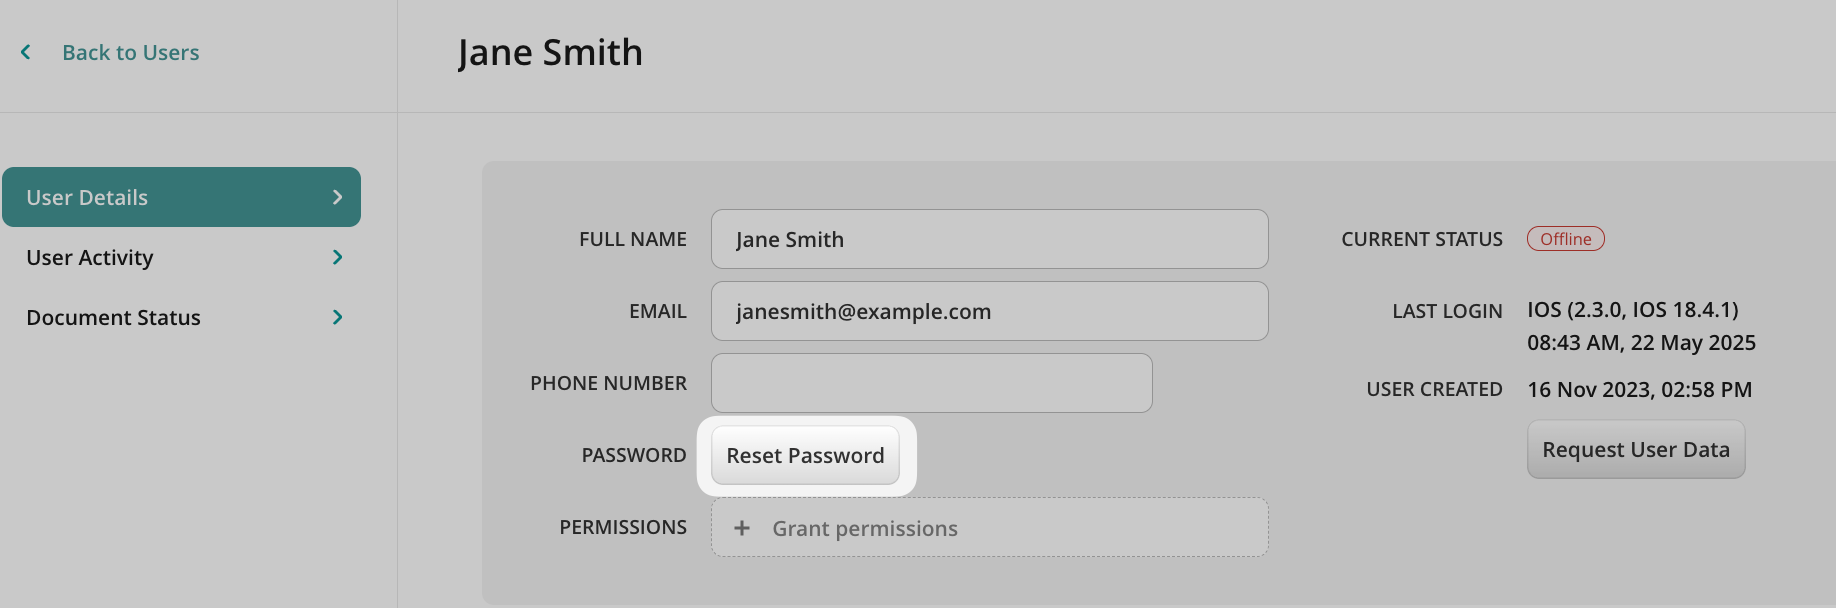The image size is (1836, 608).
Task: Open the Document Status section
Action: (113, 318)
